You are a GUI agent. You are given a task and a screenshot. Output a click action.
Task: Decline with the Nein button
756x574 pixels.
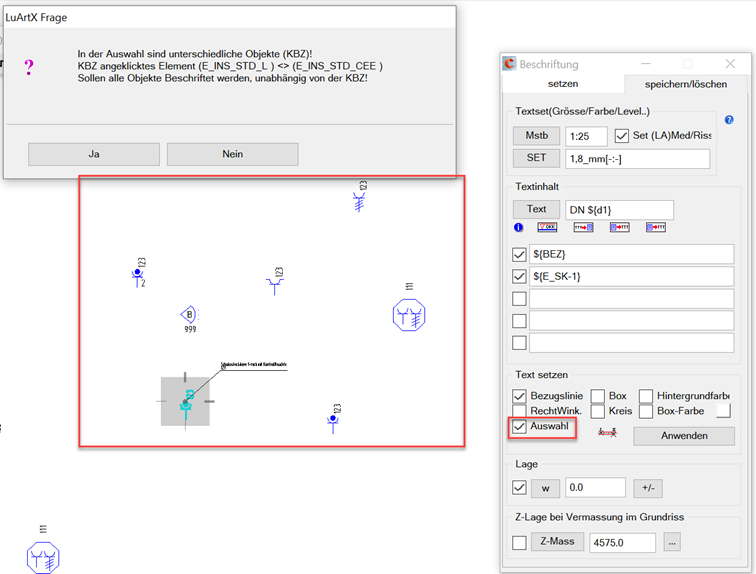(232, 154)
